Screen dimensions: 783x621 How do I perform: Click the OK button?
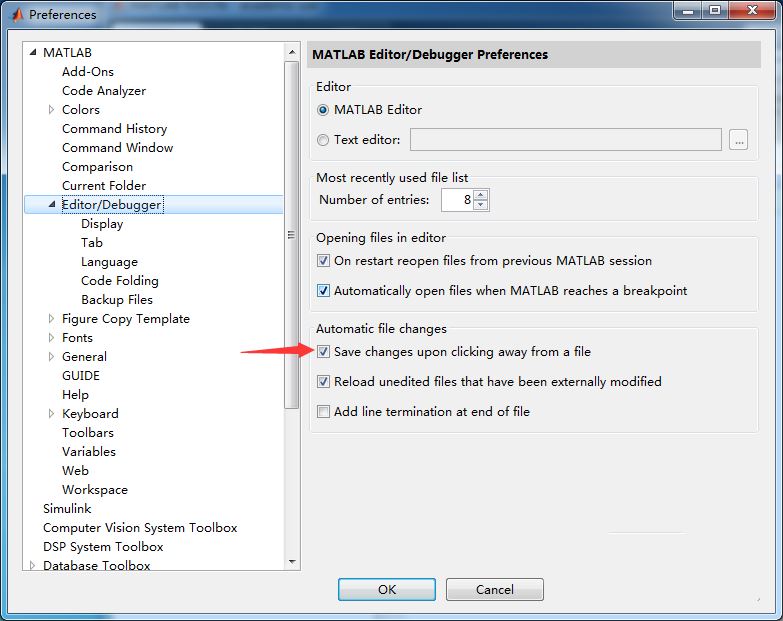(387, 590)
